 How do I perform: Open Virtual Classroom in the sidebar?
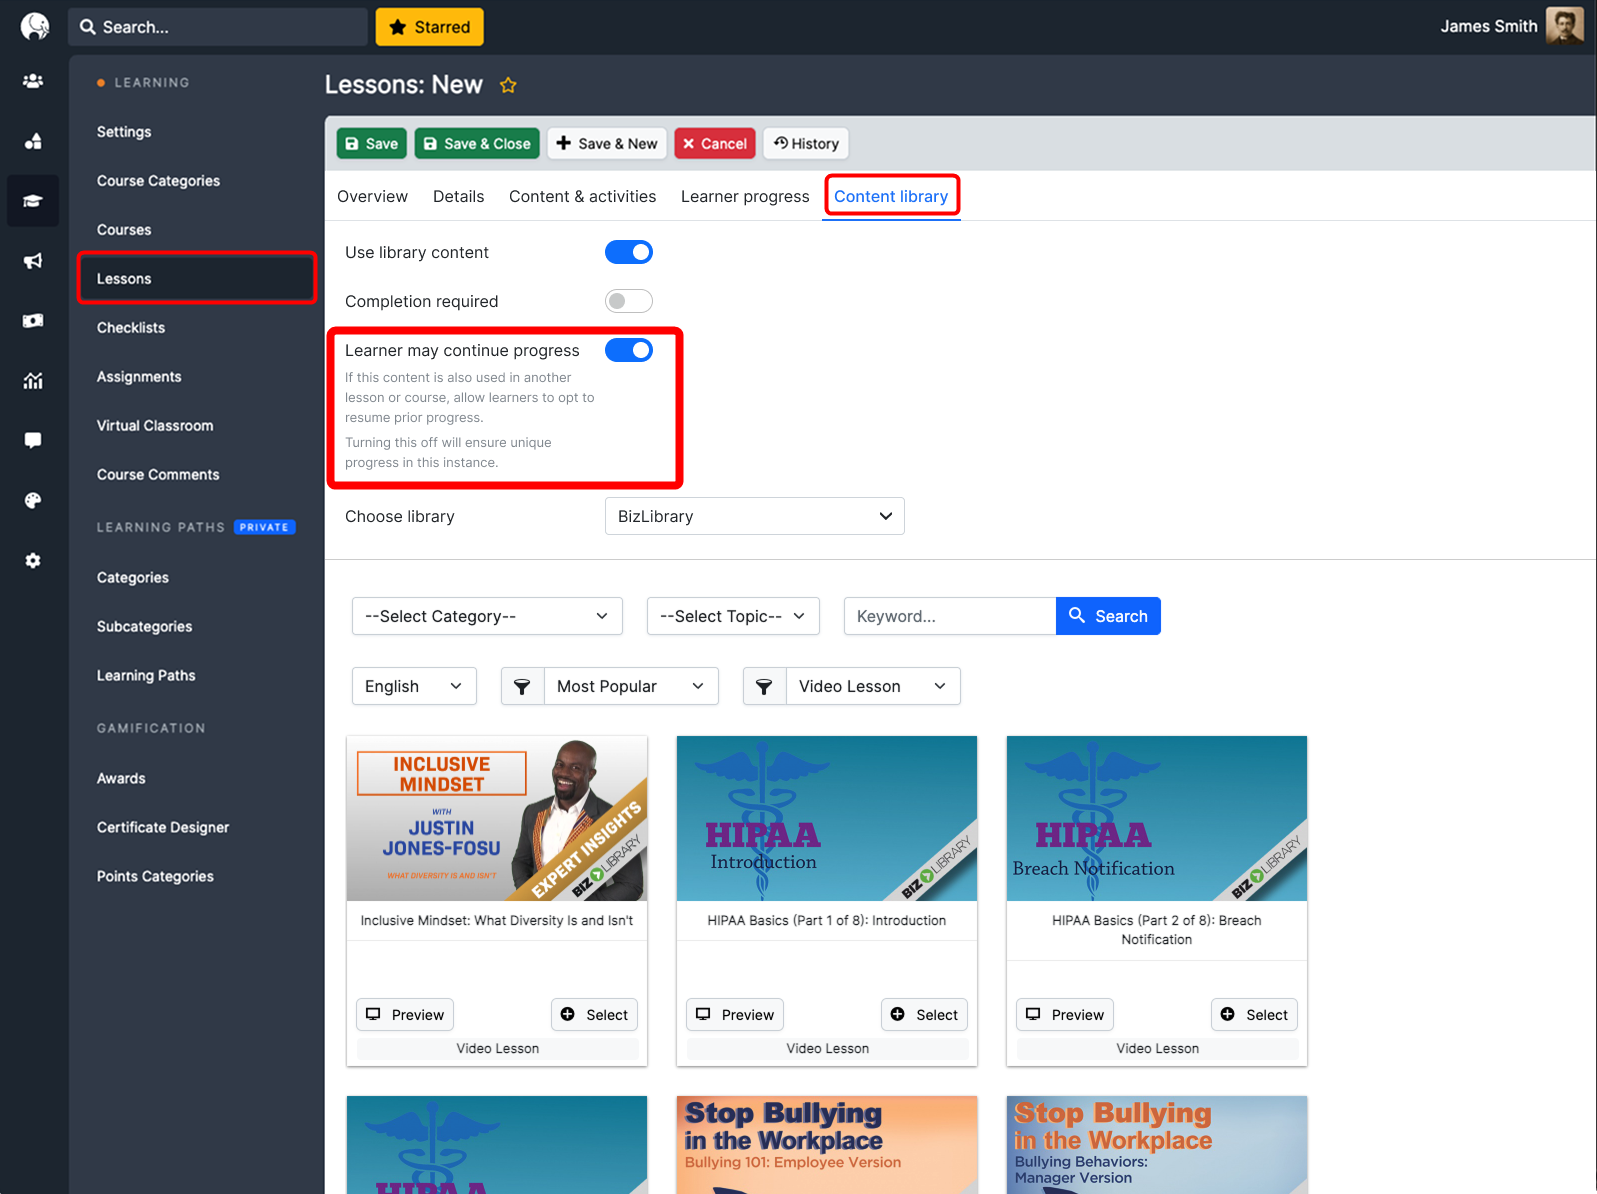tap(155, 426)
